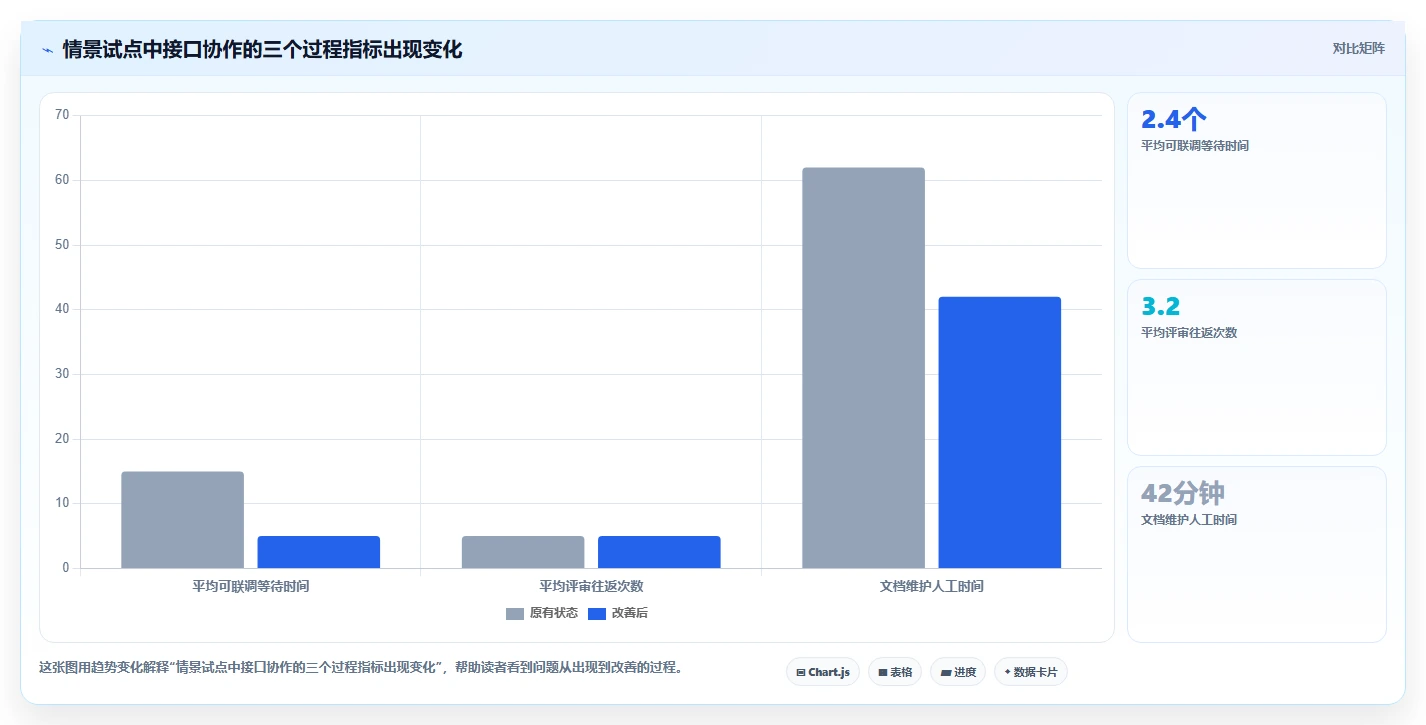Click the blue bar for 平均可联调等待时间
The height and width of the screenshot is (725, 1426).
318,552
